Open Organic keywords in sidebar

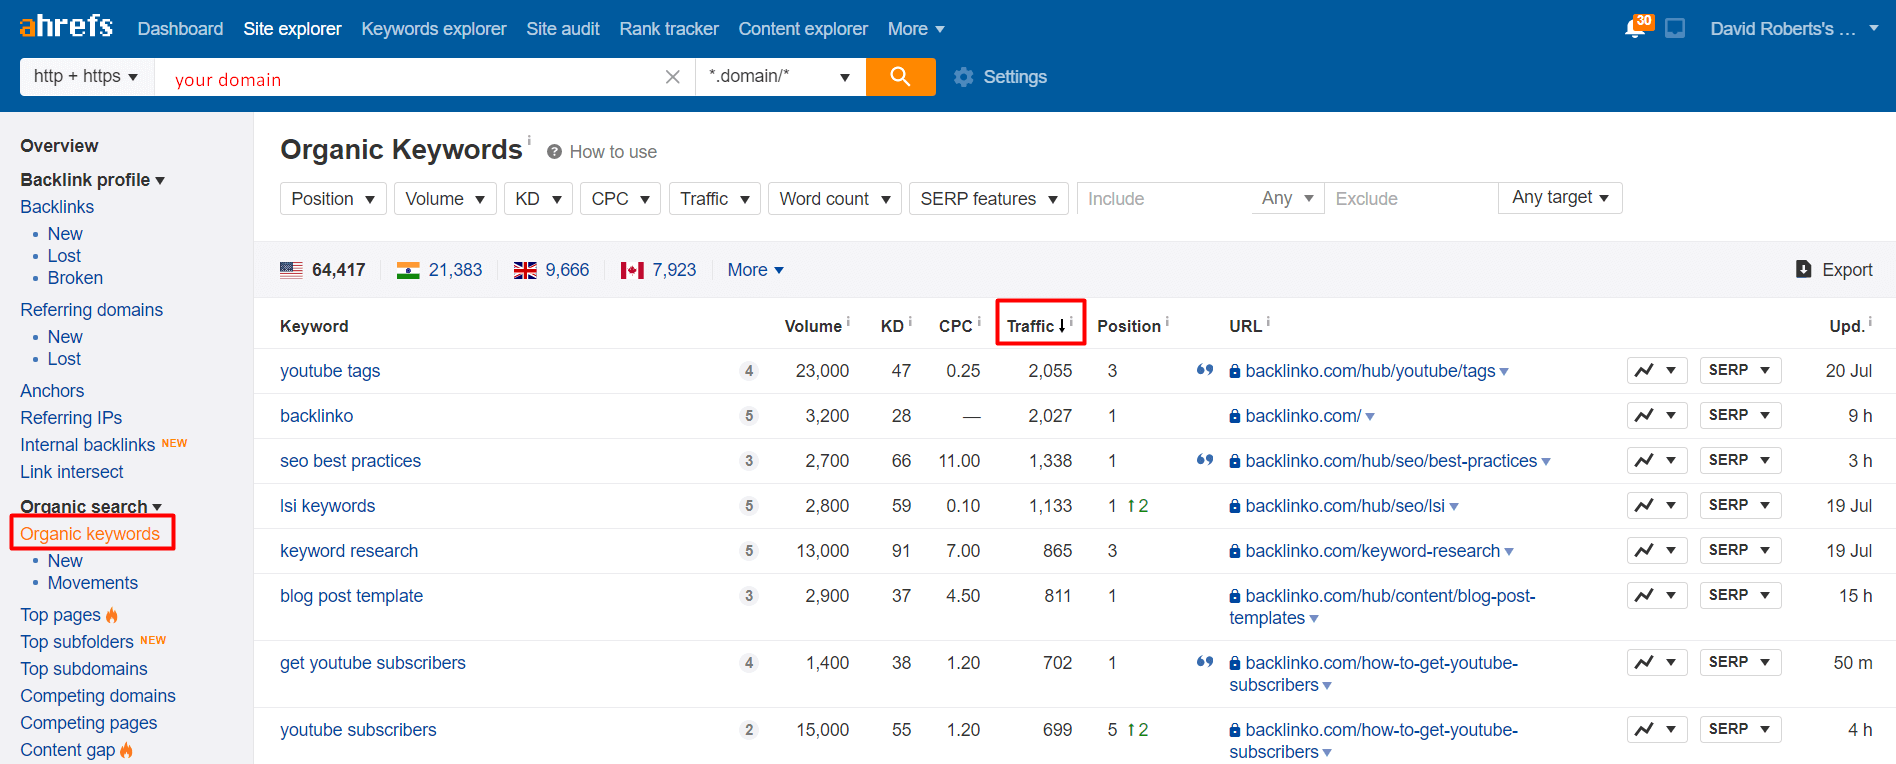[x=90, y=534]
